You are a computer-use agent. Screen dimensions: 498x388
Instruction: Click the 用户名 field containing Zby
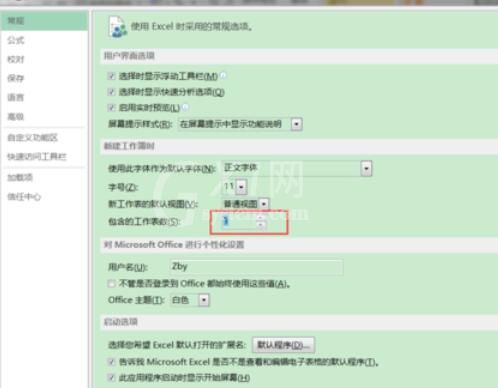point(256,267)
